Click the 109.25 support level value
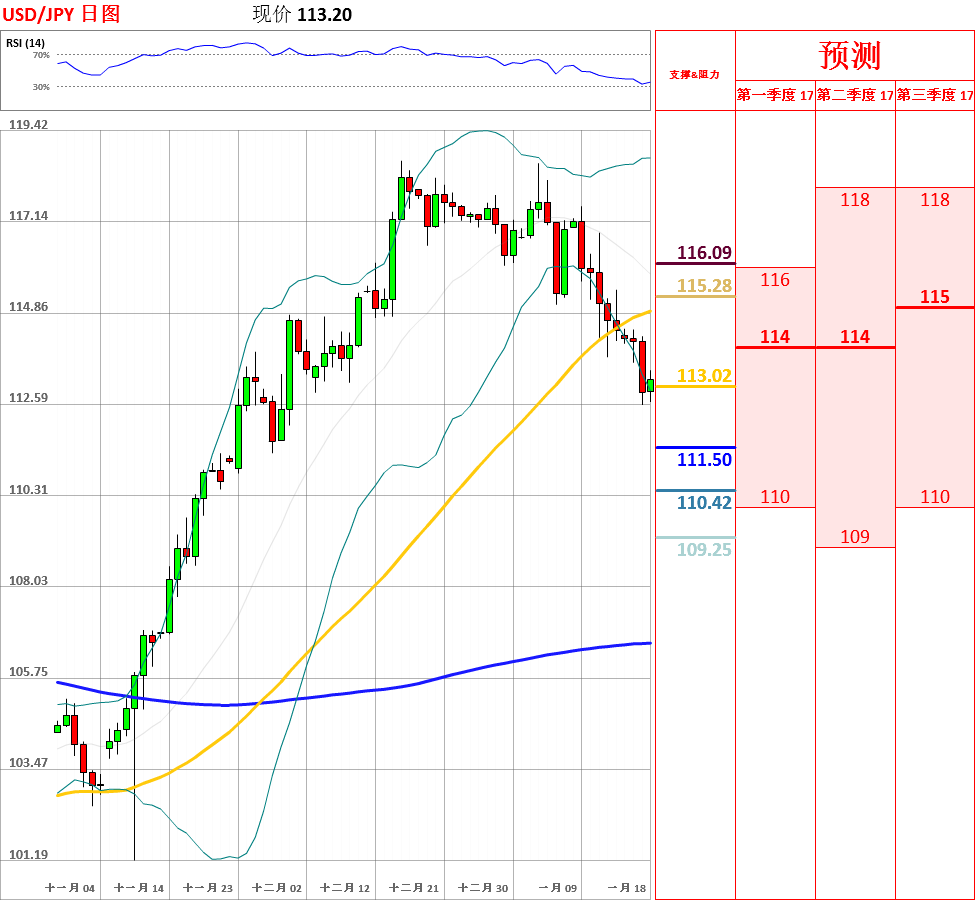Viewport: 975px width, 900px height. (704, 550)
